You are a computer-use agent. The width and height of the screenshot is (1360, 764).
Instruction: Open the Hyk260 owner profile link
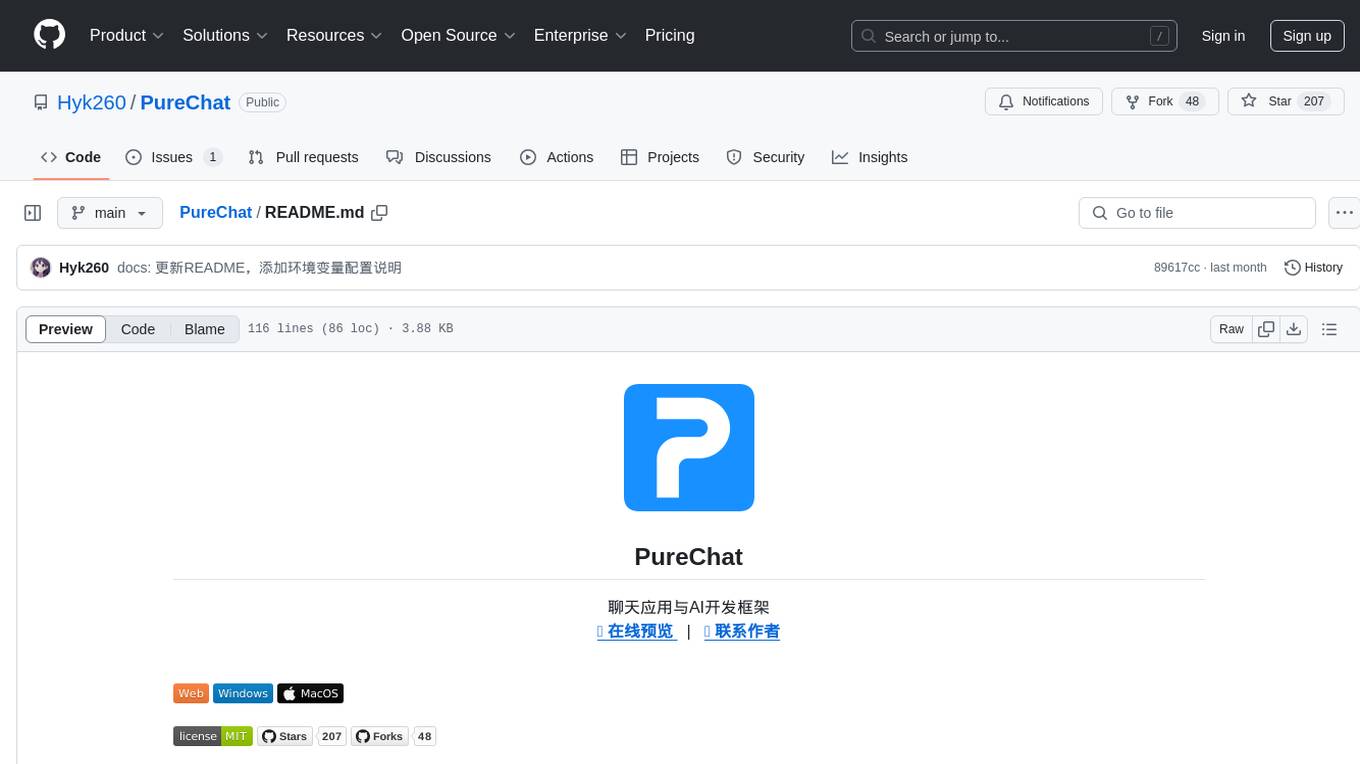pos(92,102)
